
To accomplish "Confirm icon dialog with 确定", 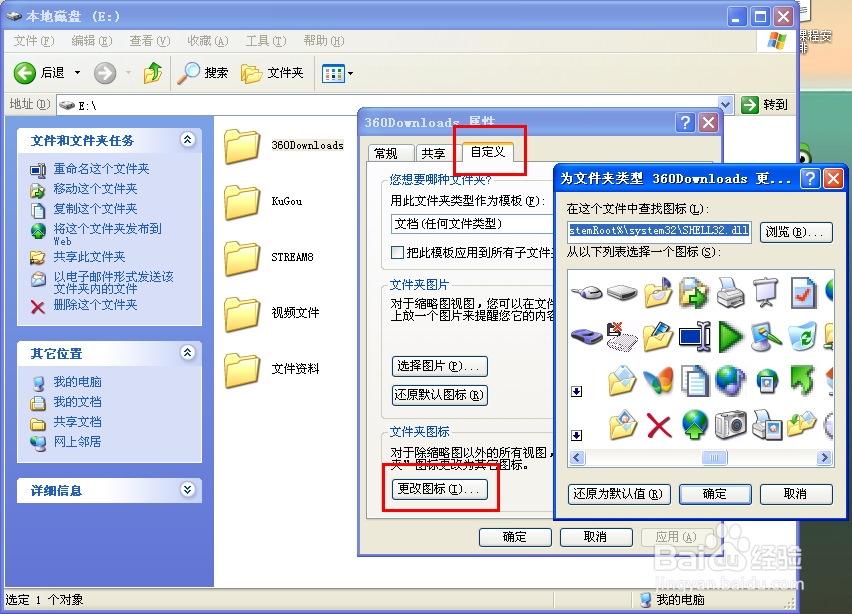I will (715, 494).
